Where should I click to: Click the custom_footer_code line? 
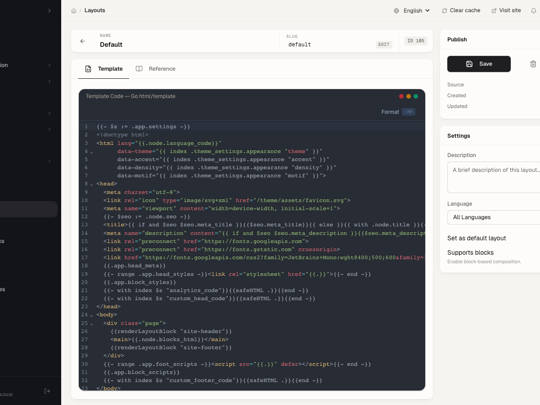tap(213, 381)
